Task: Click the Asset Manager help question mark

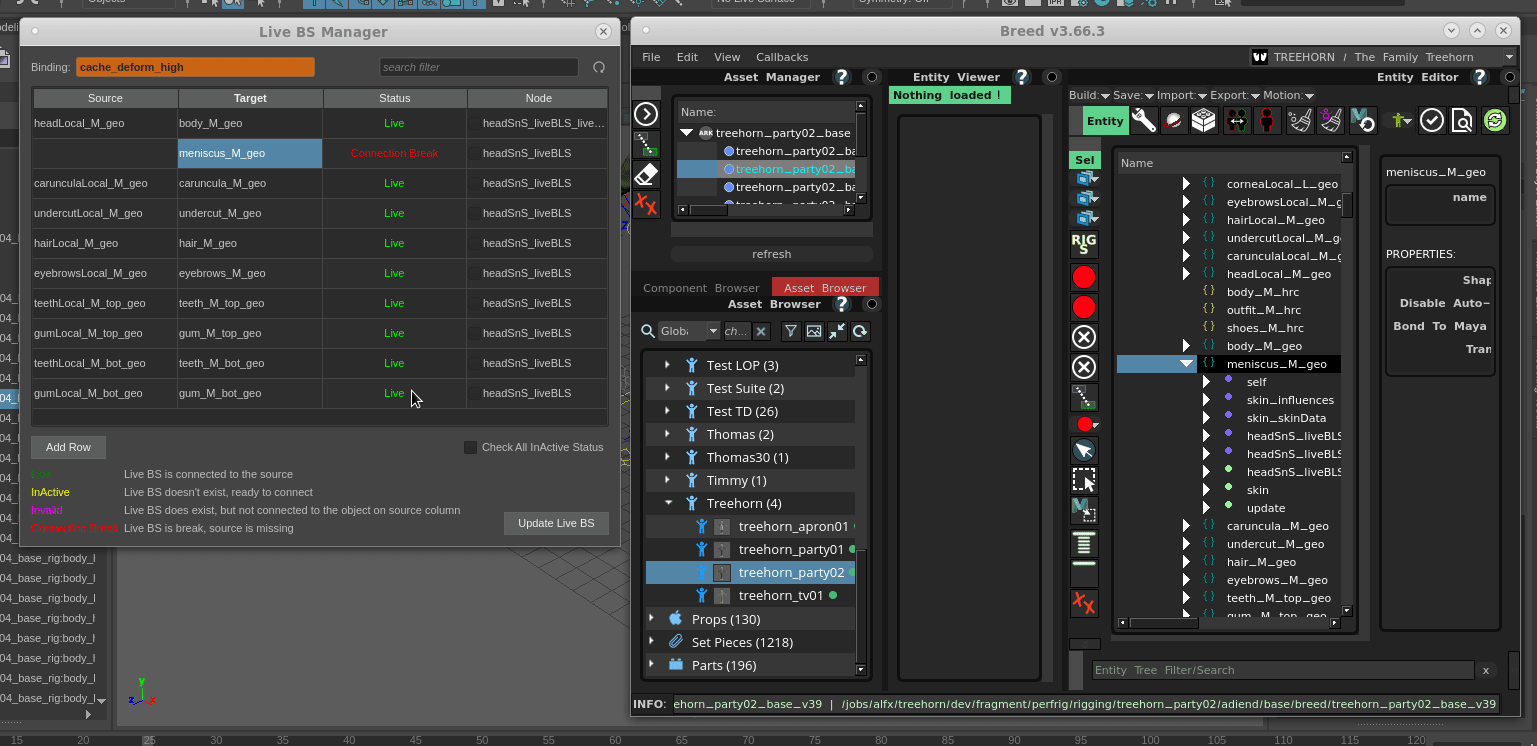Action: pos(842,77)
